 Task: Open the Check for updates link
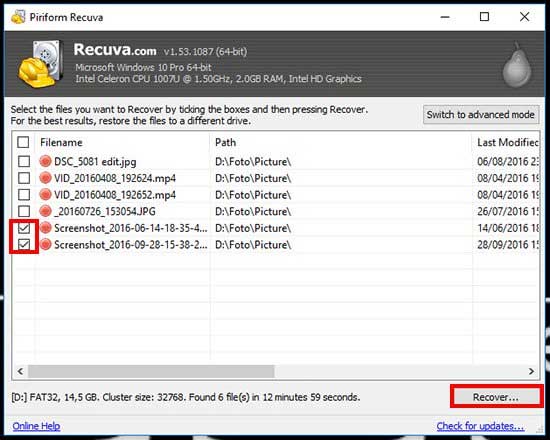coord(481,426)
